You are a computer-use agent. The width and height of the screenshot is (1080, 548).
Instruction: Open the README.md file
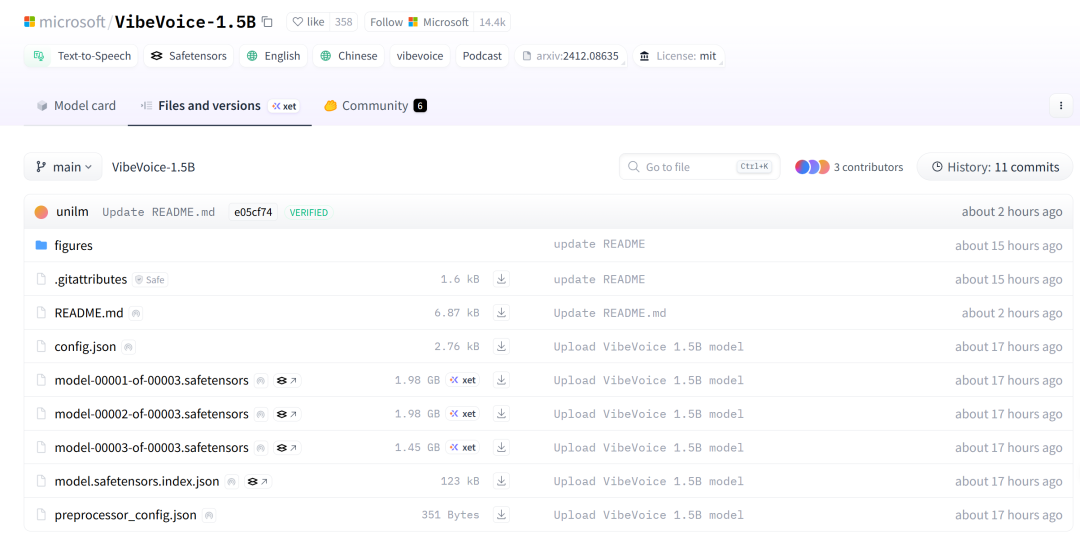pos(89,313)
